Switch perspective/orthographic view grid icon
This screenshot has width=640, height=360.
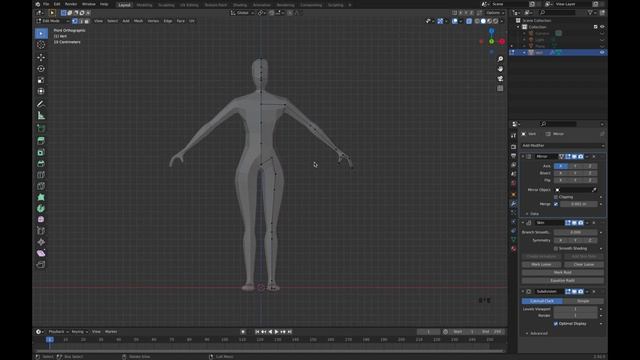tap(500, 89)
